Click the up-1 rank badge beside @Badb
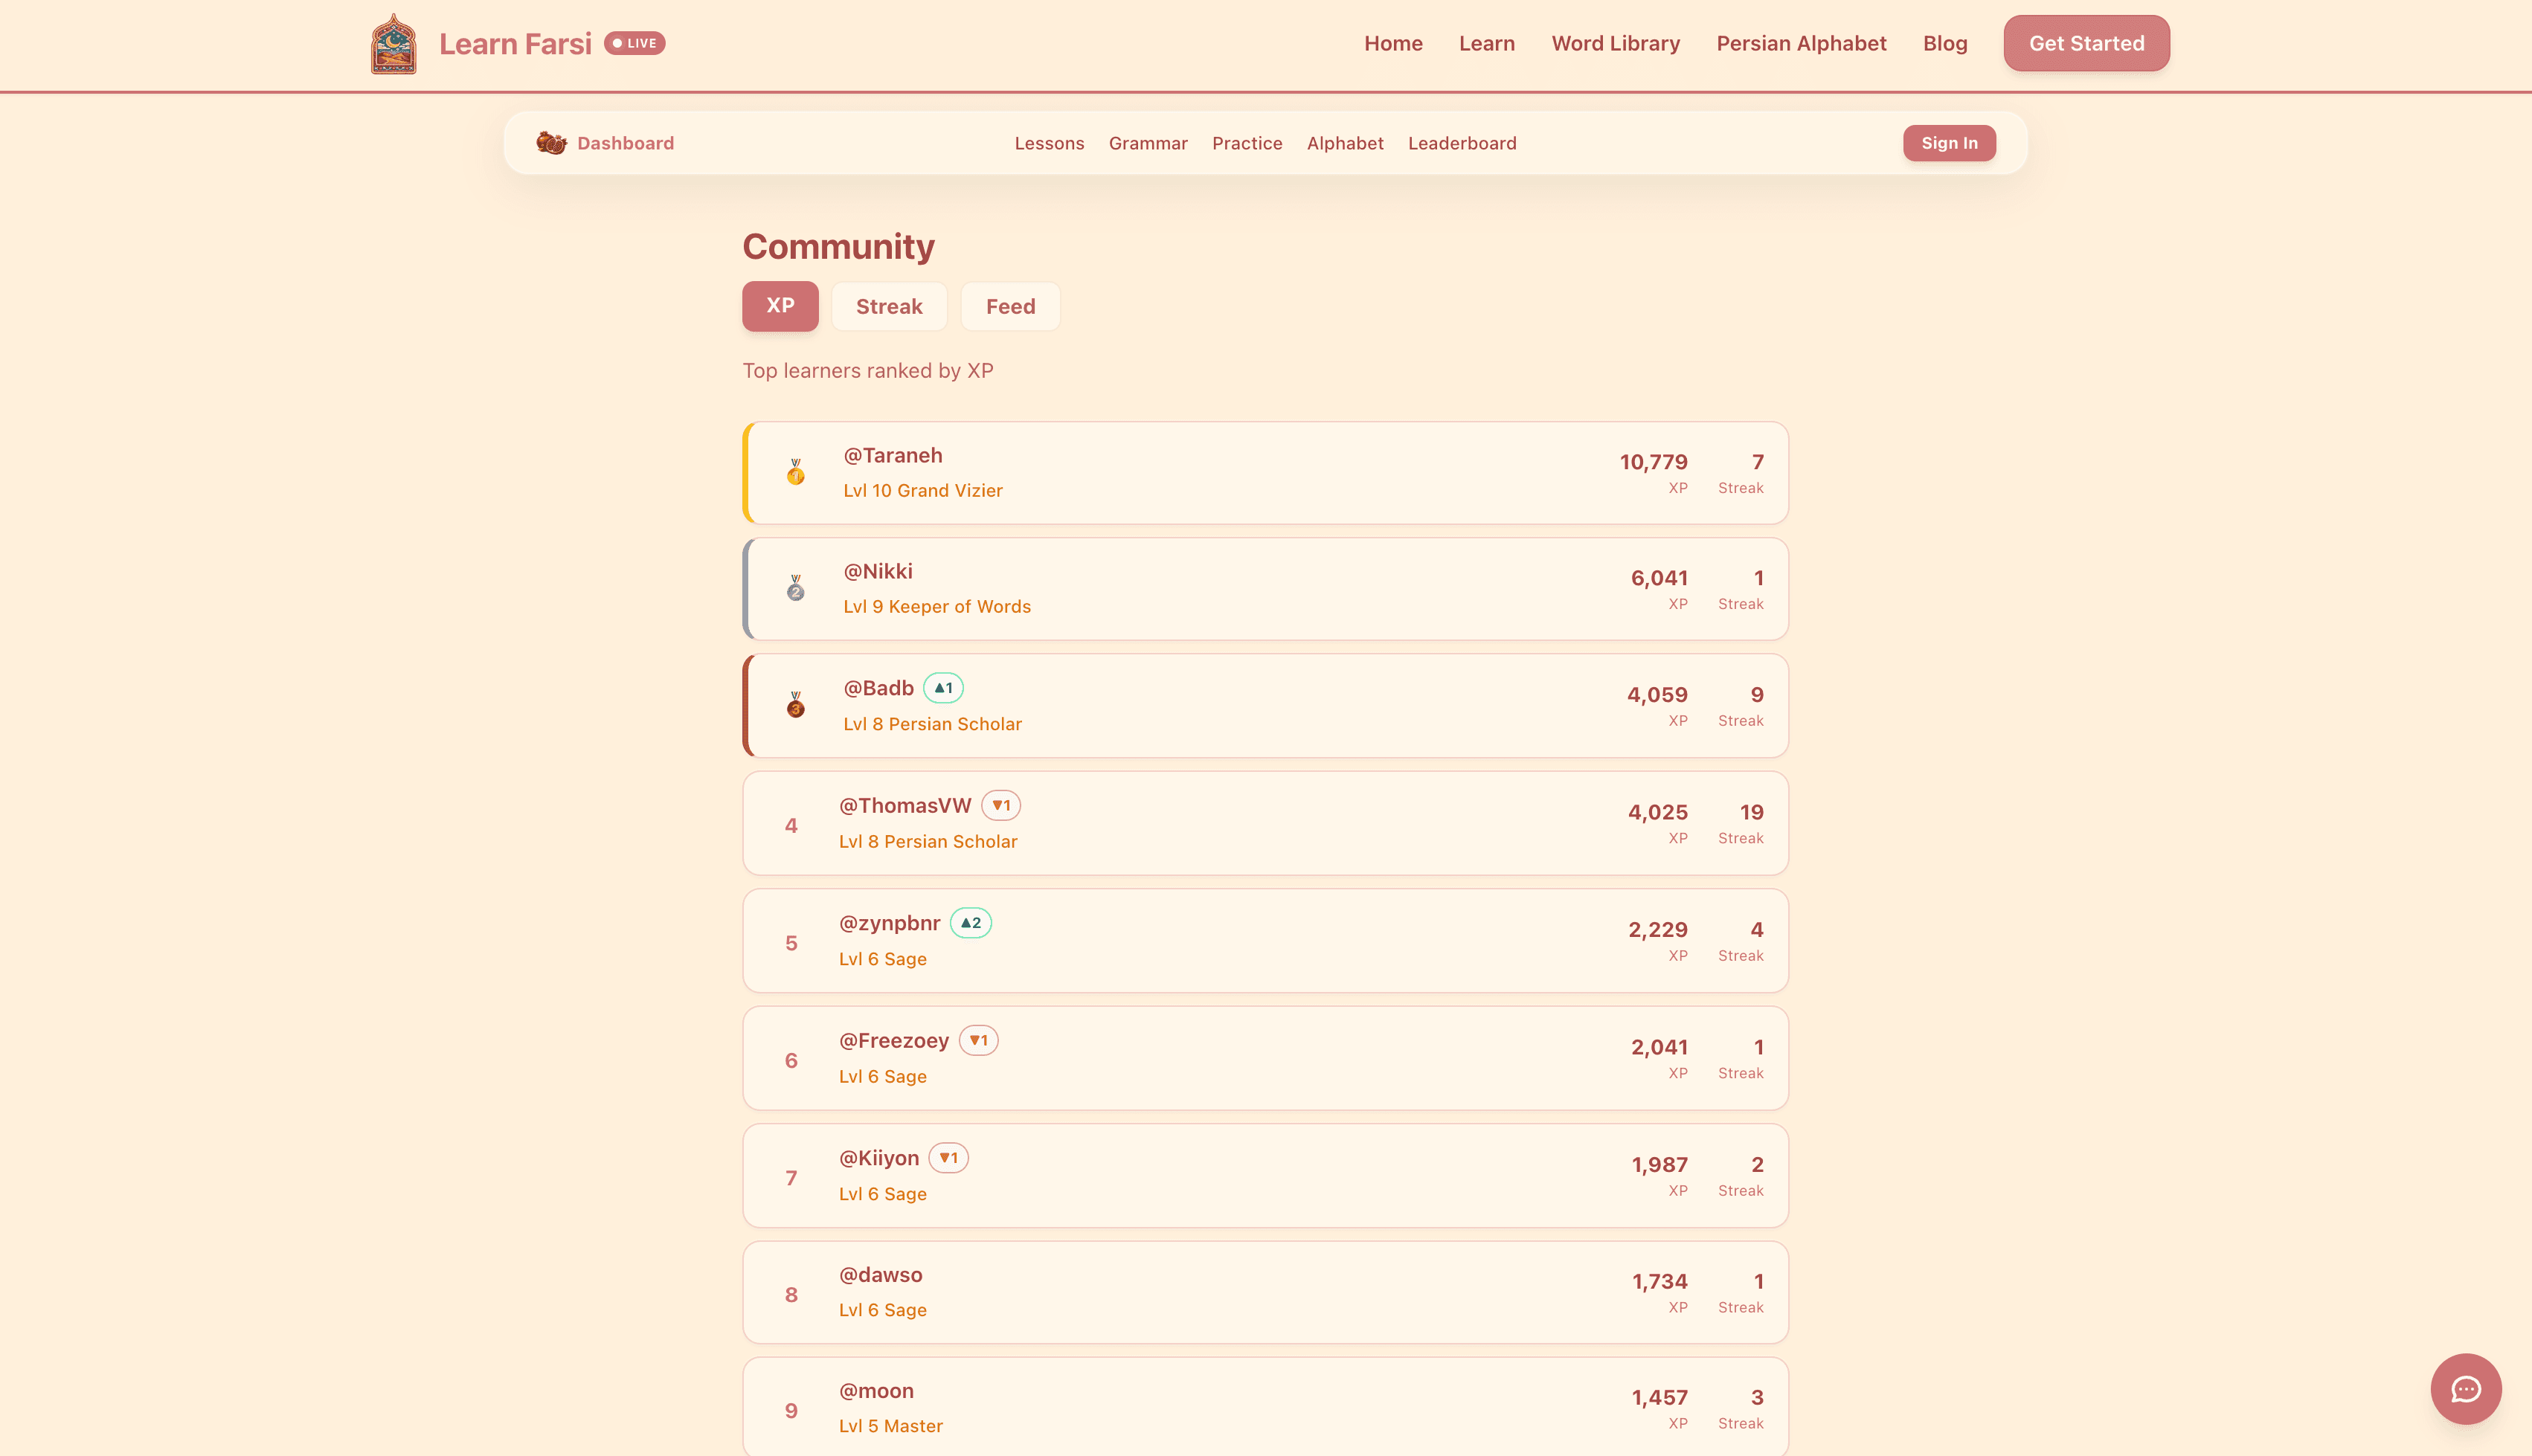This screenshot has width=2532, height=1456. coord(943,688)
